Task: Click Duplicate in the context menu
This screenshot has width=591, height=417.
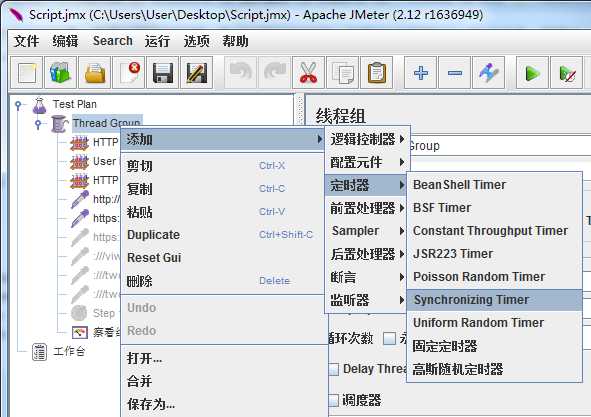Action: point(223,235)
